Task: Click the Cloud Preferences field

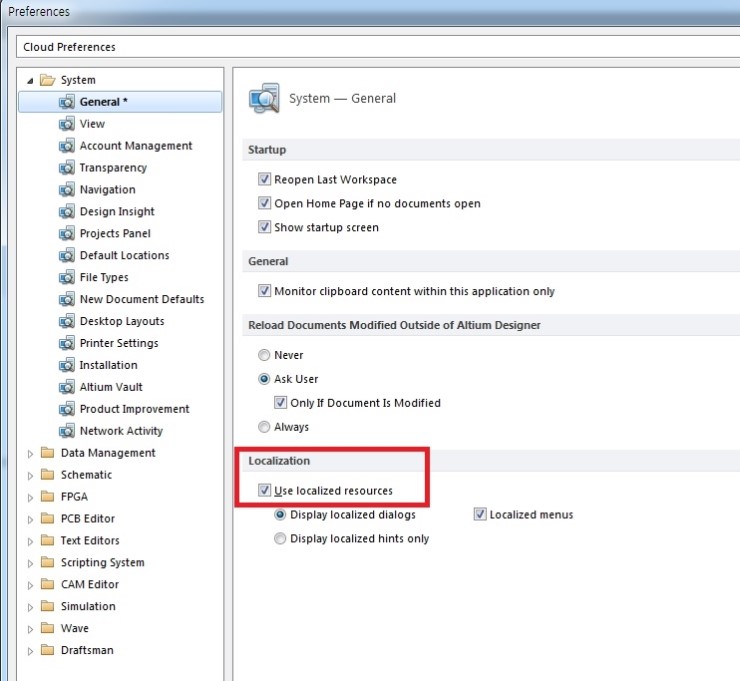Action: 378,47
